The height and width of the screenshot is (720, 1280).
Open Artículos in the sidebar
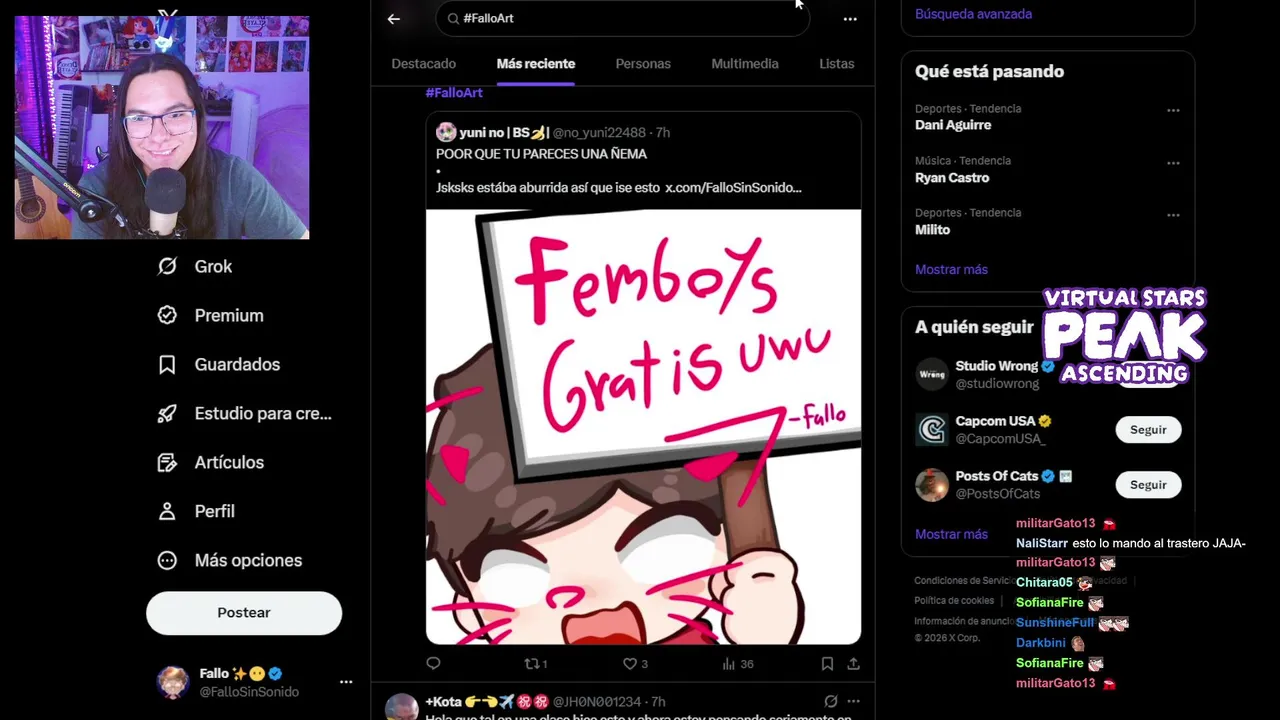[x=211, y=462]
